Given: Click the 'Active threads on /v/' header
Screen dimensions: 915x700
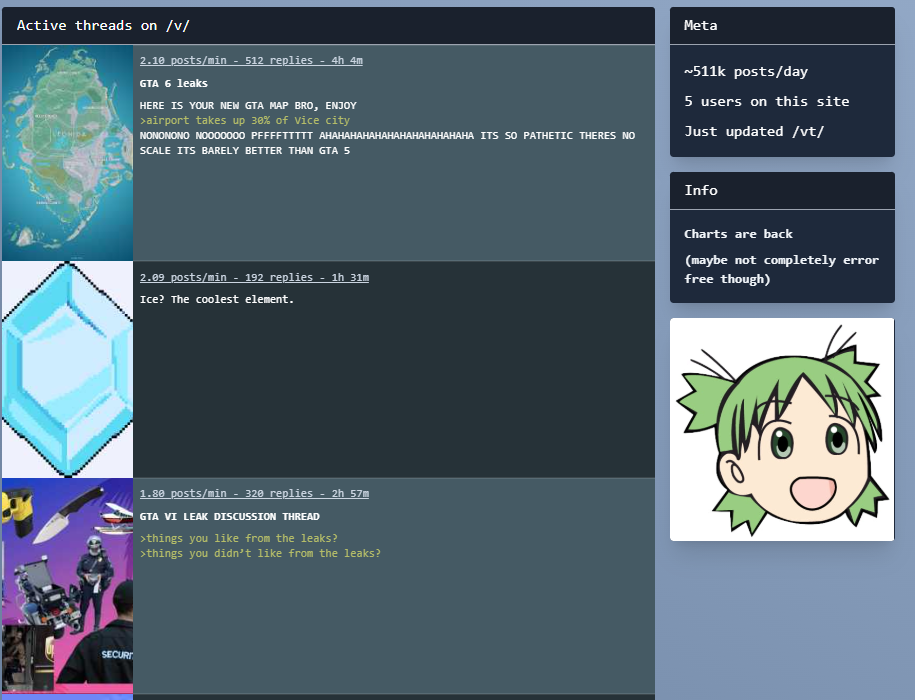Looking at the screenshot, I should click(329, 26).
